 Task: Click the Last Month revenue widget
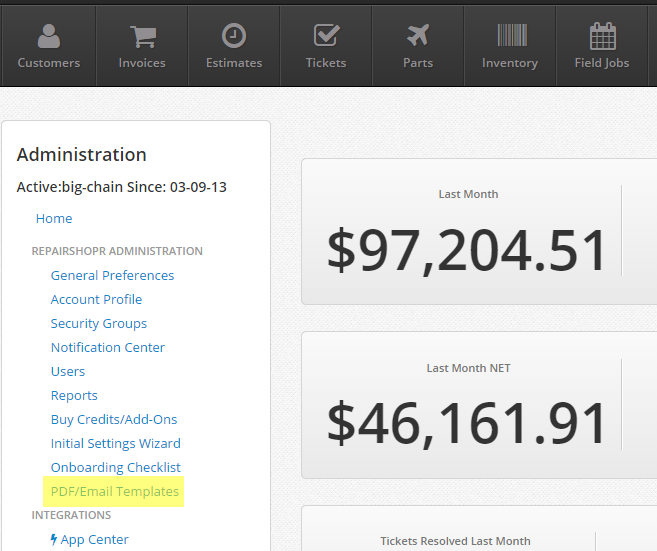(479, 232)
